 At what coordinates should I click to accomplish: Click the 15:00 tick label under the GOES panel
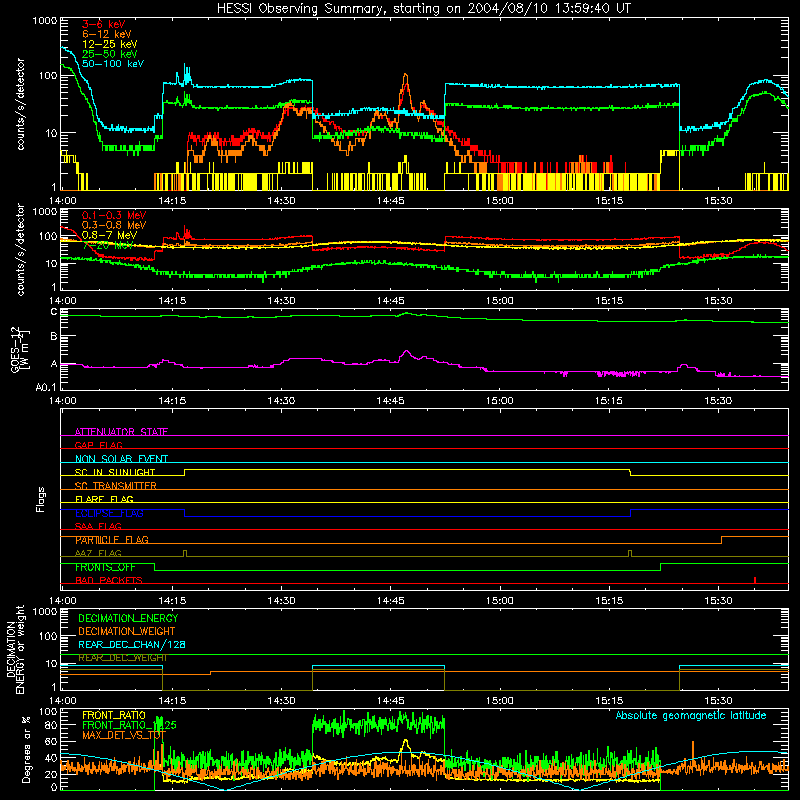pos(499,401)
